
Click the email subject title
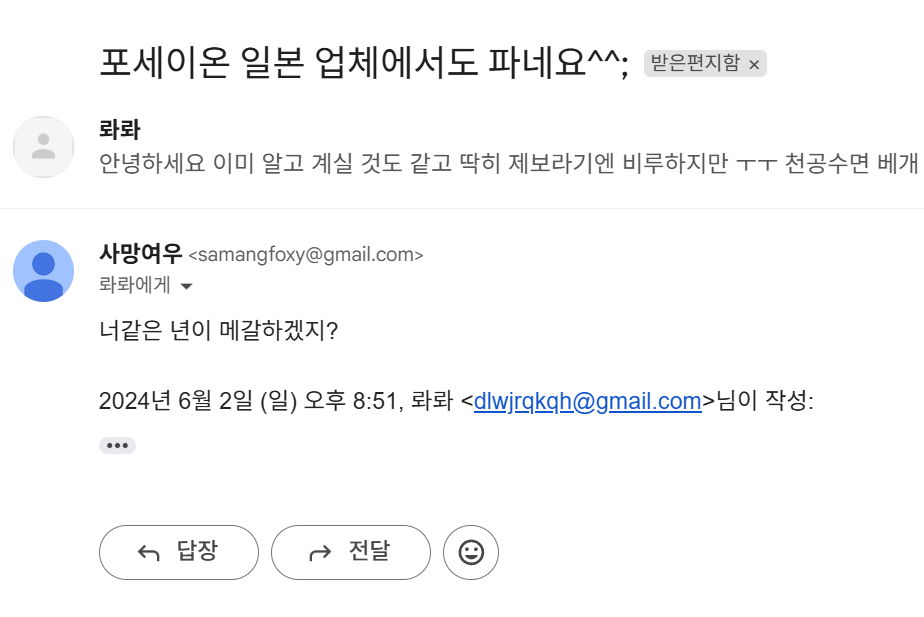coord(364,65)
